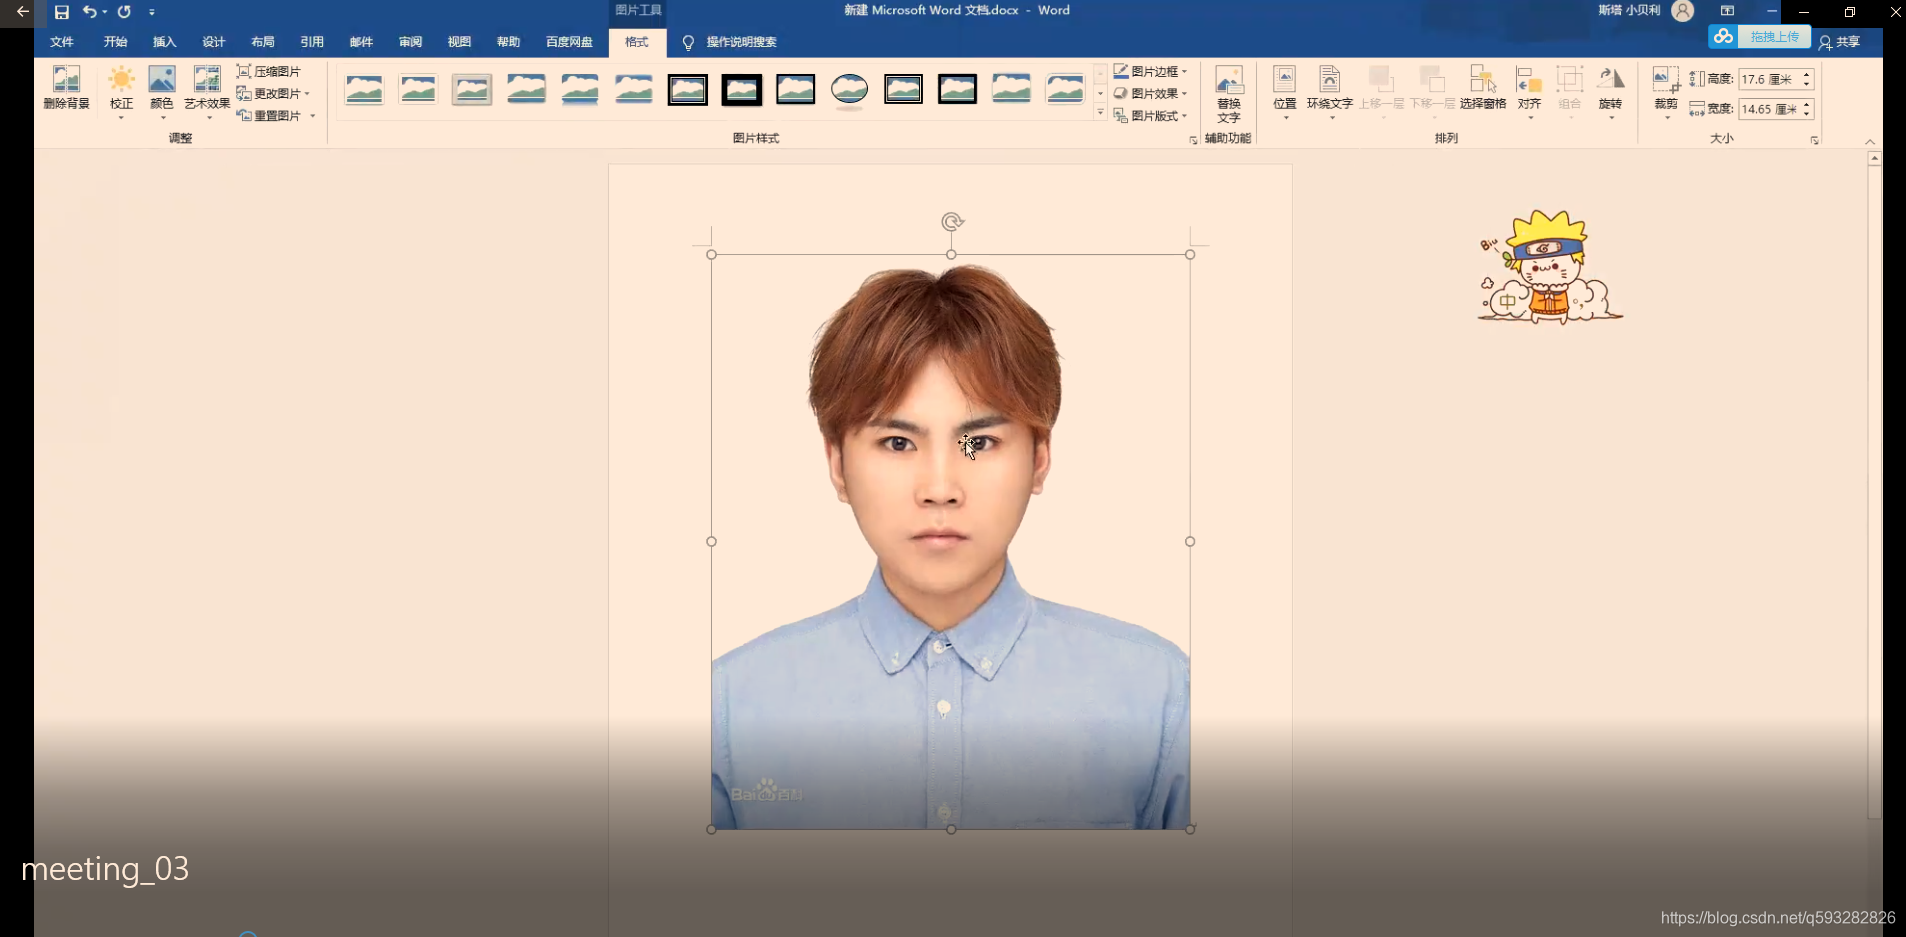Screen dimensions: 1906x937
Task: Open the Undo history dropdown arrow
Action: pyautogui.click(x=104, y=12)
